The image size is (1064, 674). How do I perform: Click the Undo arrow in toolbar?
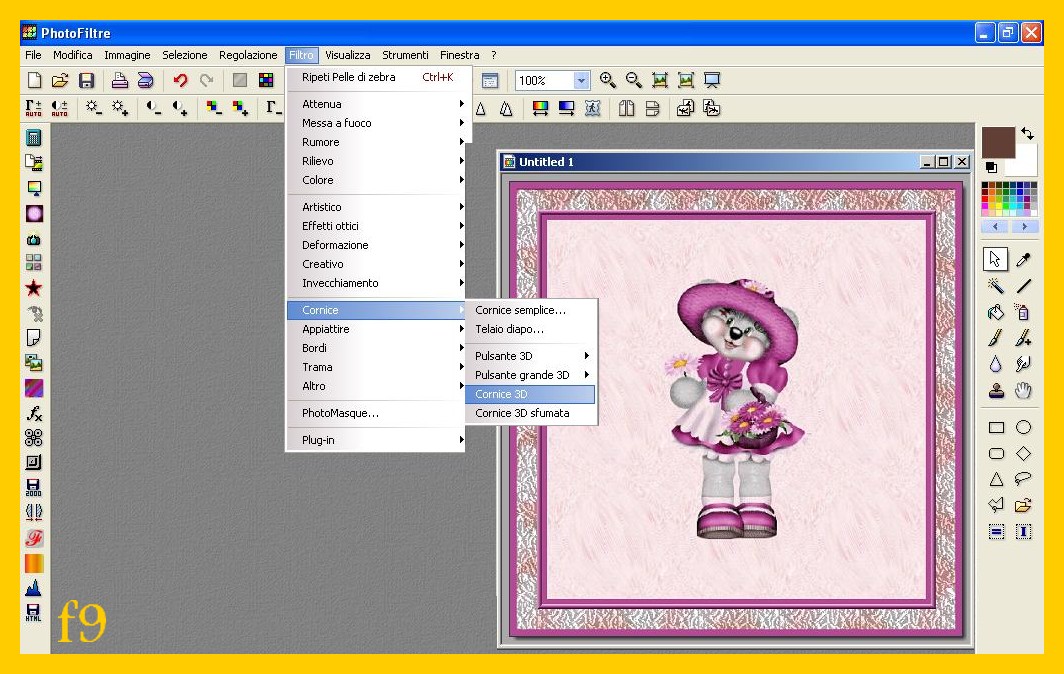click(180, 81)
